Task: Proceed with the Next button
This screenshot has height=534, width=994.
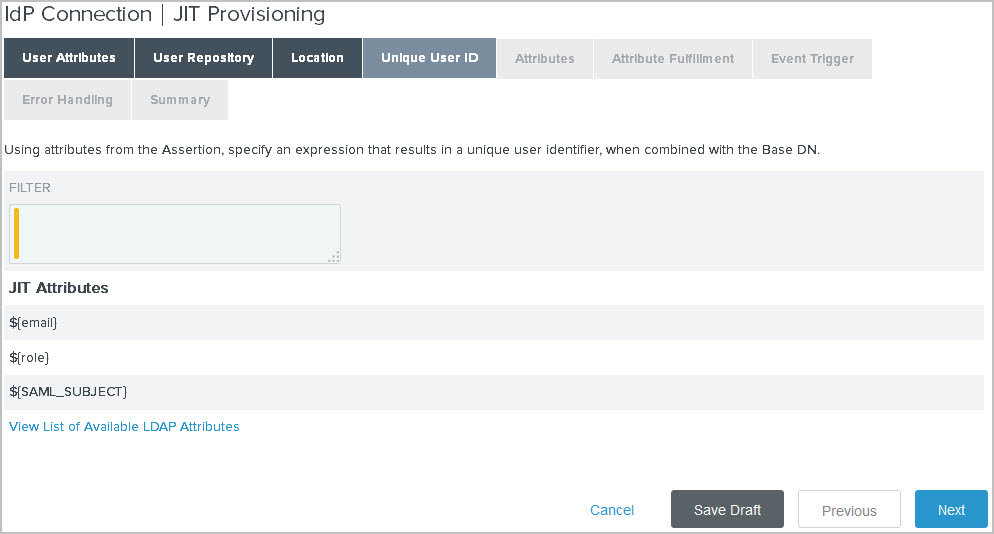Action: point(950,510)
